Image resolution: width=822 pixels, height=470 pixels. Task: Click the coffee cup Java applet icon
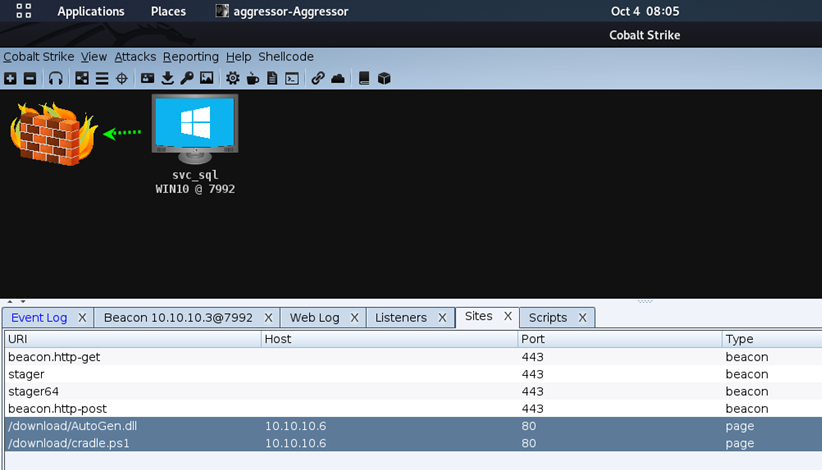pyautogui.click(x=253, y=79)
